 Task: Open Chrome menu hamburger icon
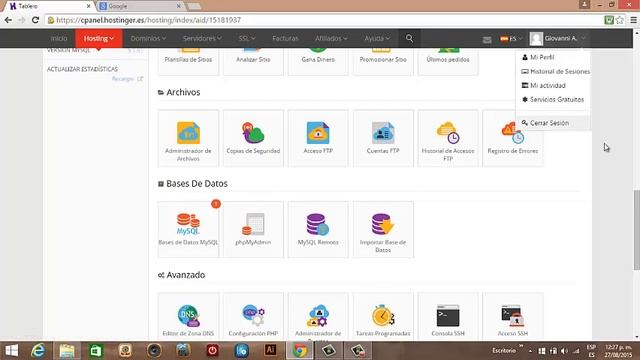point(633,20)
